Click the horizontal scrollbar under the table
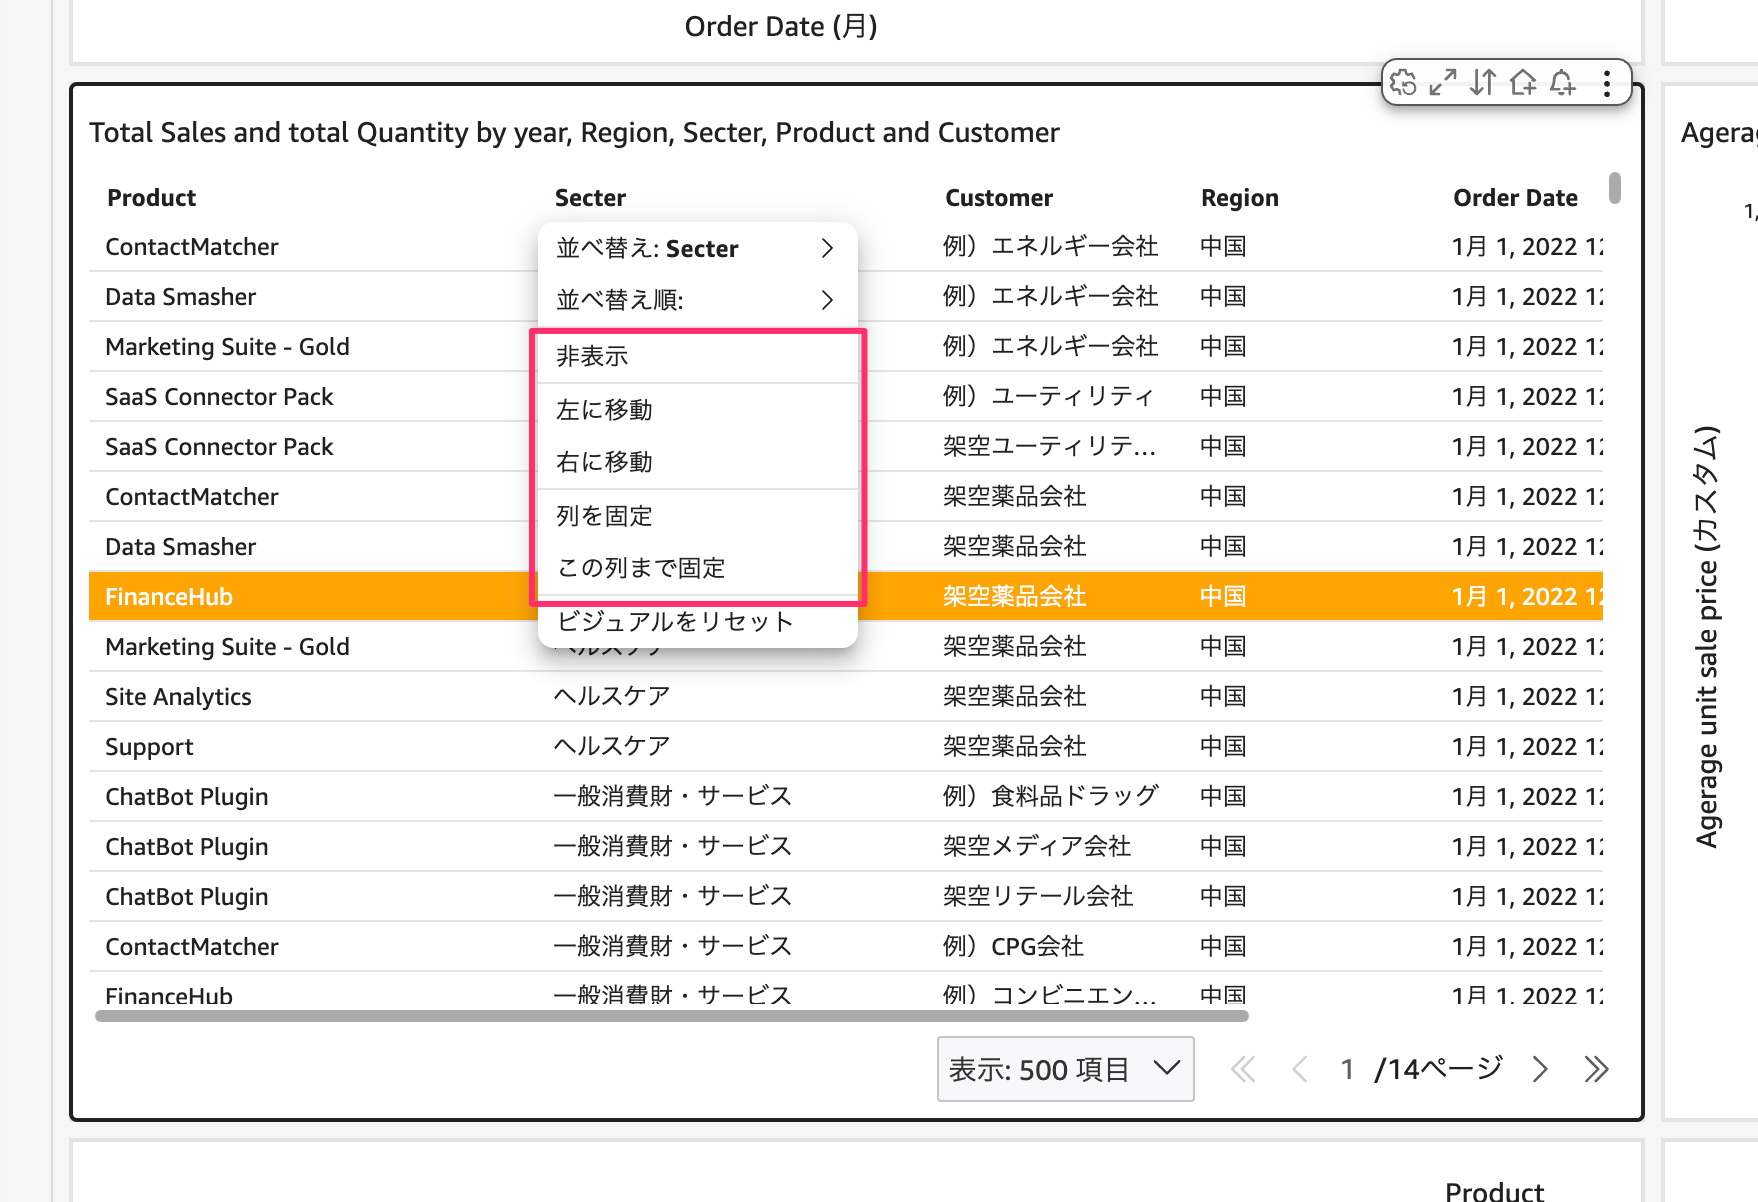The image size is (1758, 1202). coord(671,1016)
